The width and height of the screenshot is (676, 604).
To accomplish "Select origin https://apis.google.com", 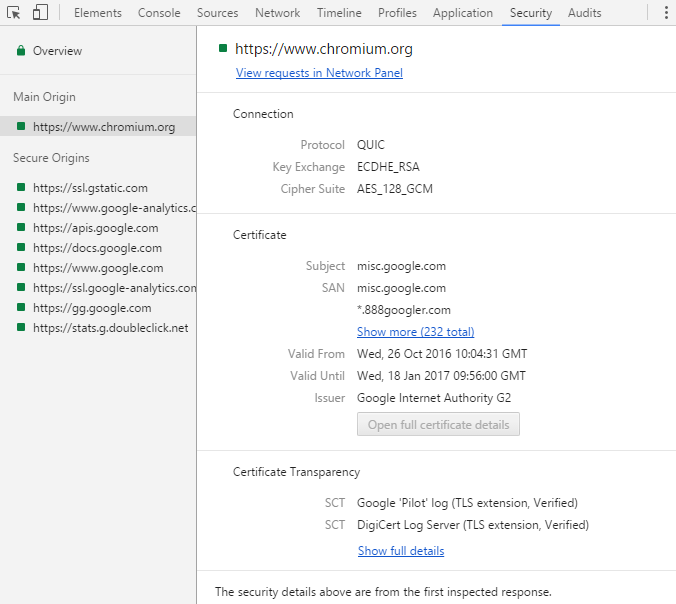I will tap(96, 228).
